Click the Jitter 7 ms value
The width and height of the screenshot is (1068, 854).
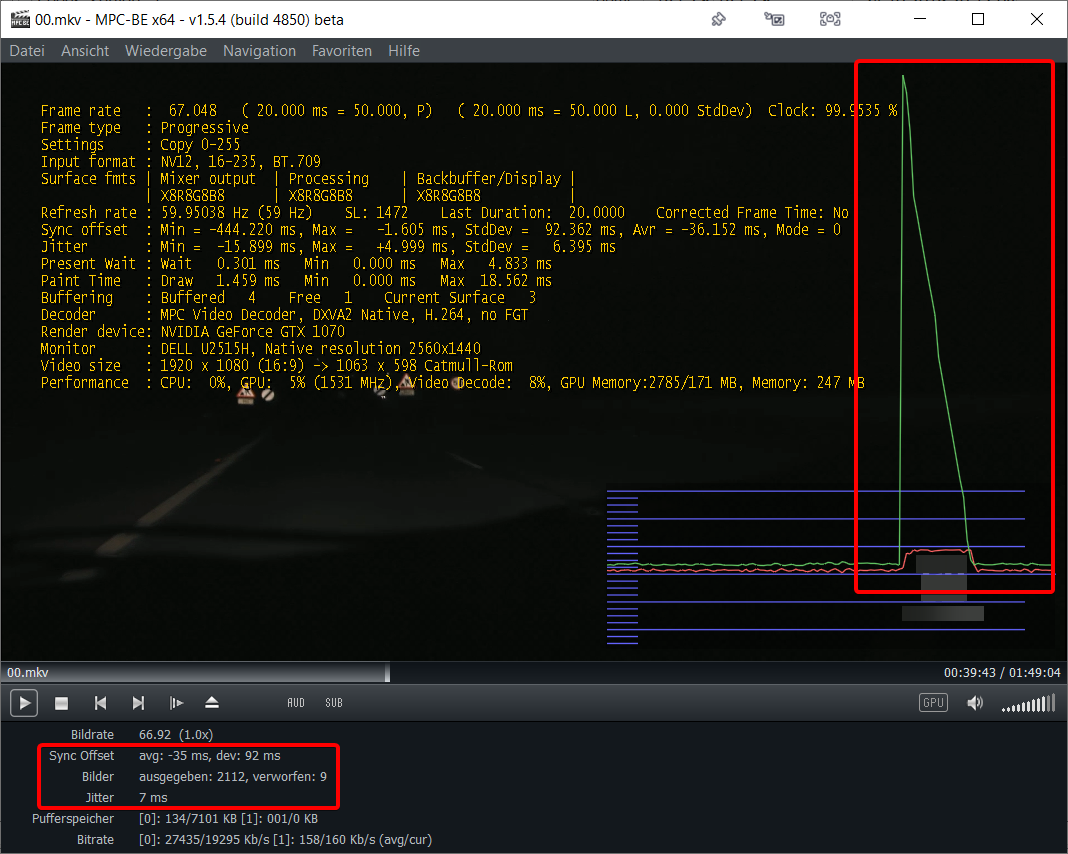[153, 798]
